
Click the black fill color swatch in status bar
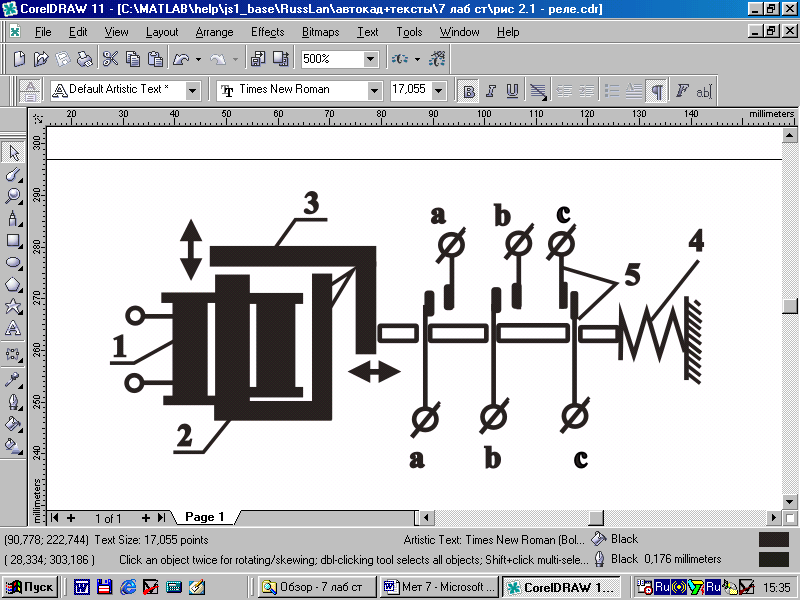tap(773, 540)
